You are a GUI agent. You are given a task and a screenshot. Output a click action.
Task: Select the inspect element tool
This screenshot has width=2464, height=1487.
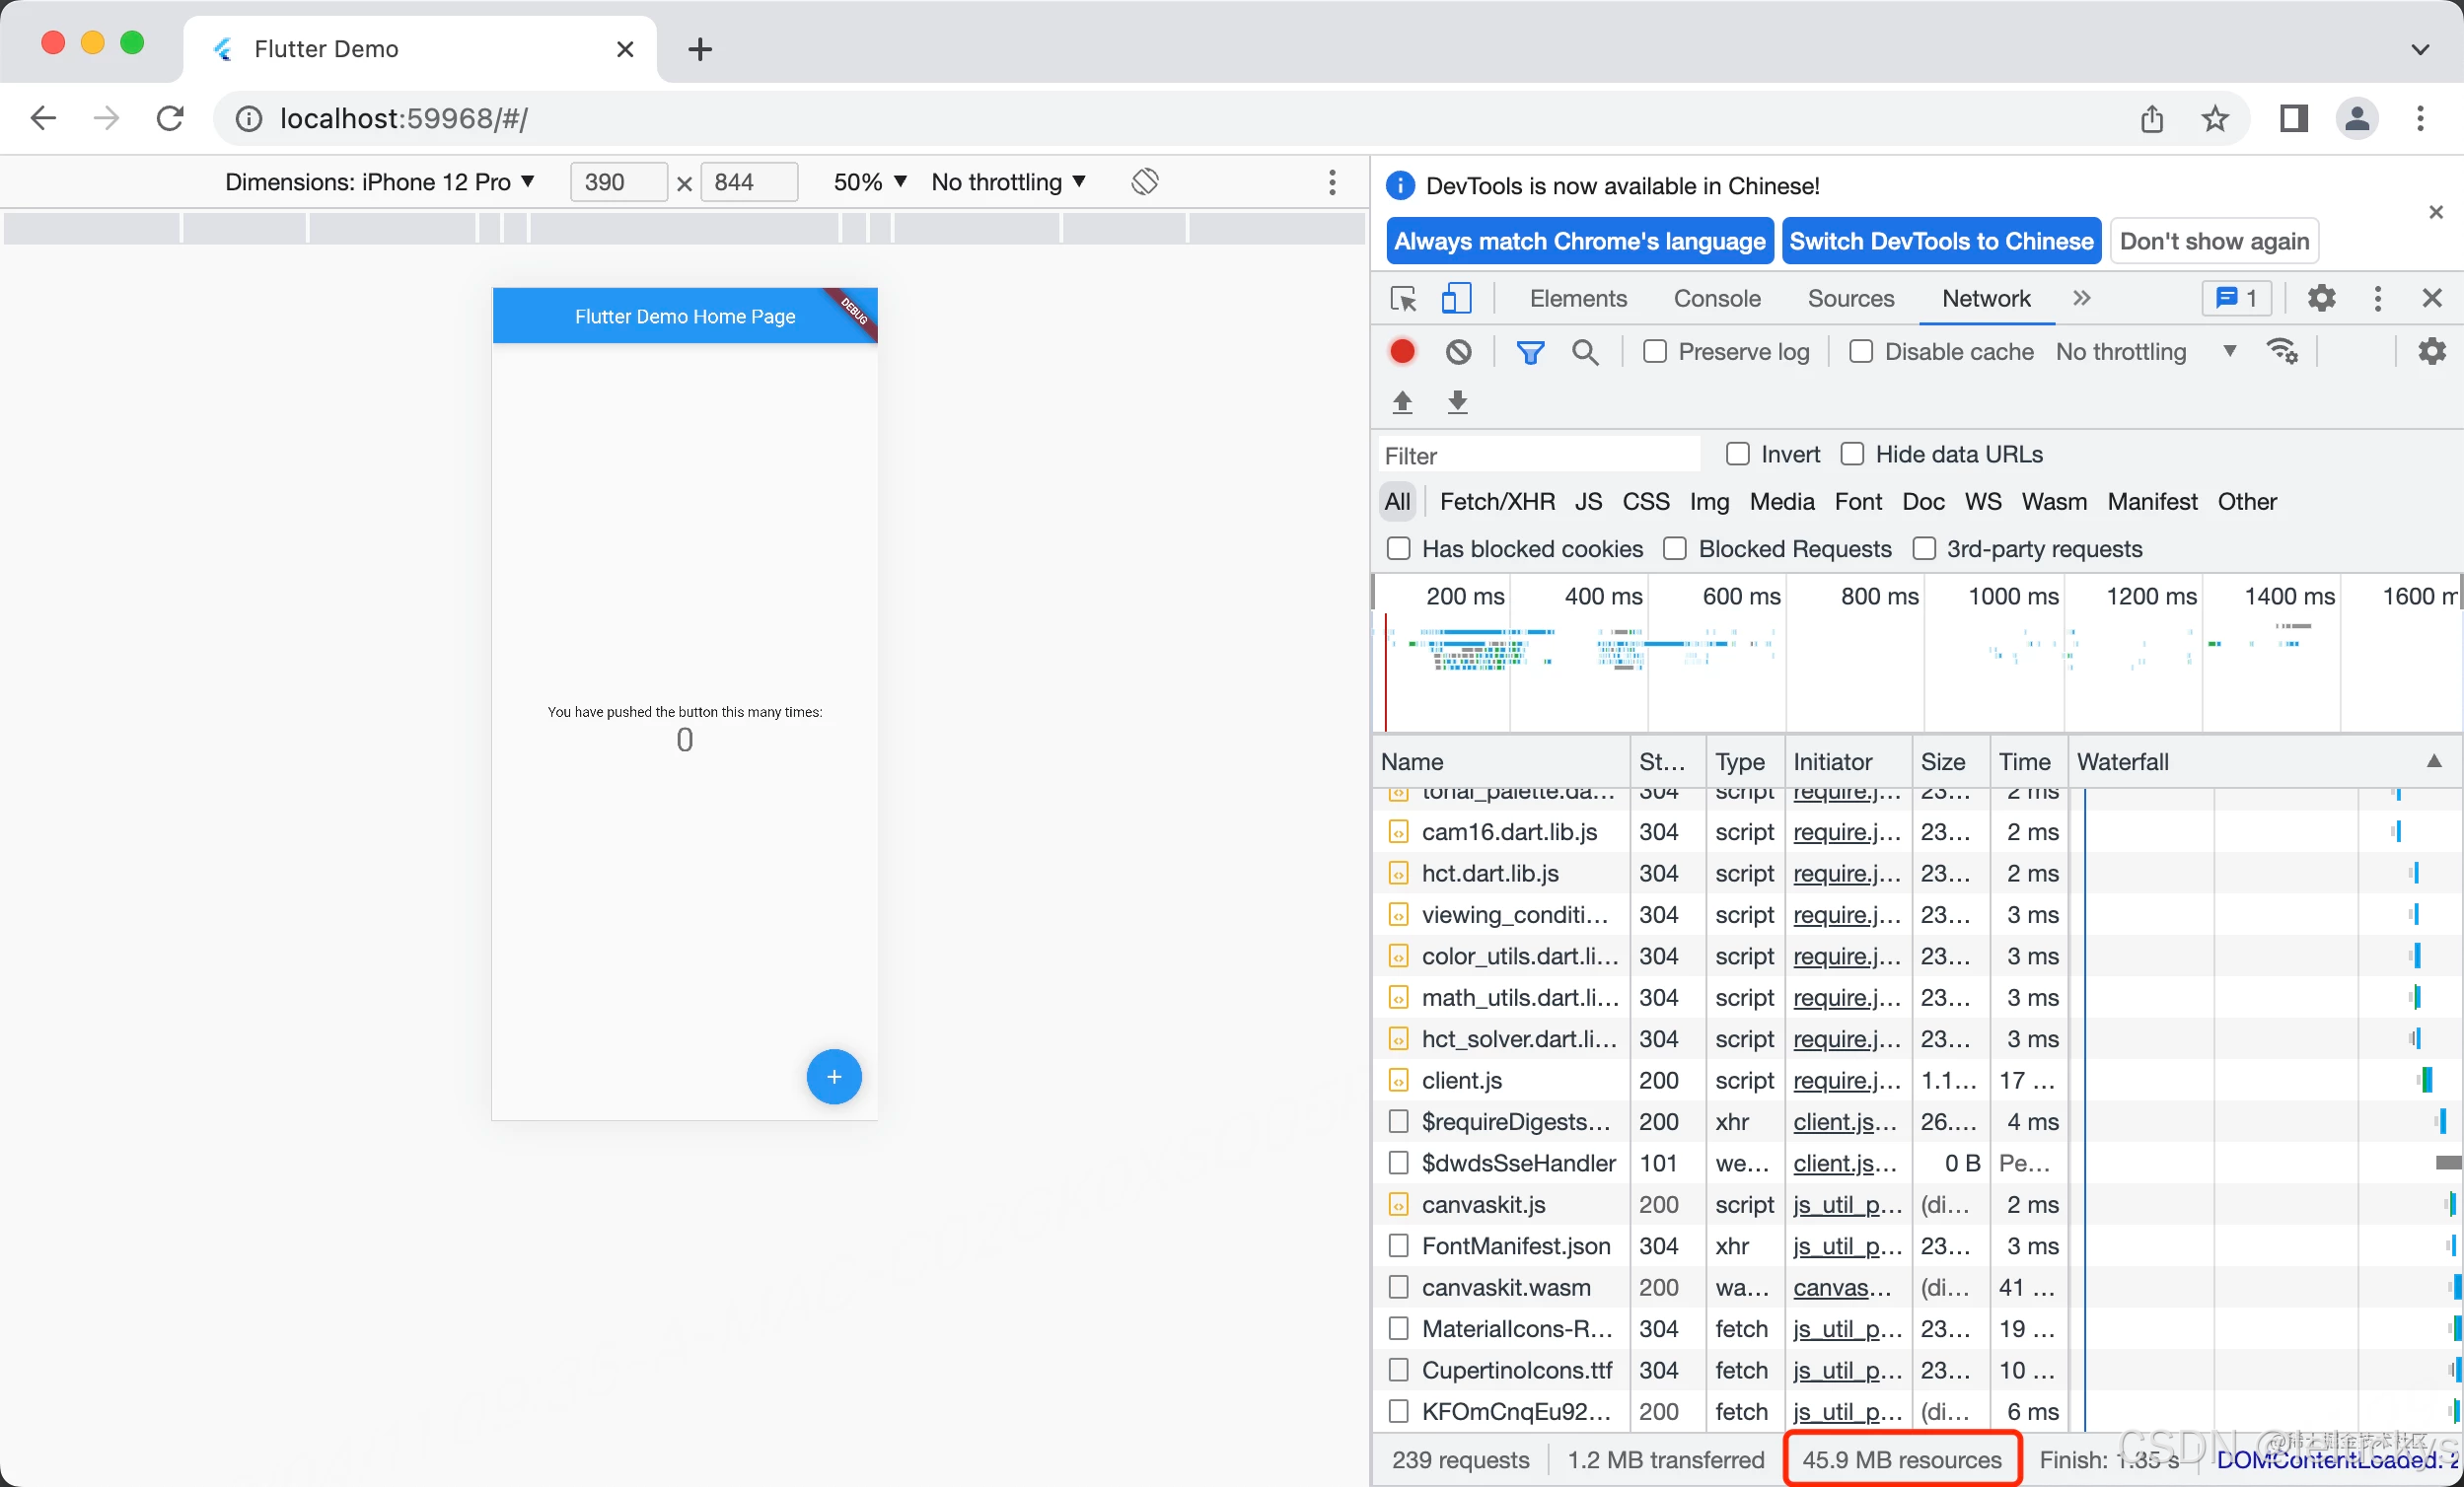click(1403, 298)
